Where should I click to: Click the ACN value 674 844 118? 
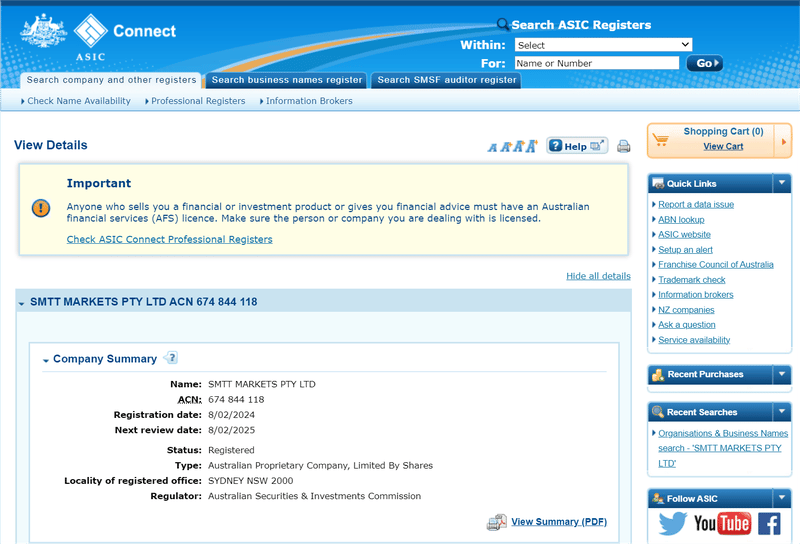pyautogui.click(x=236, y=400)
